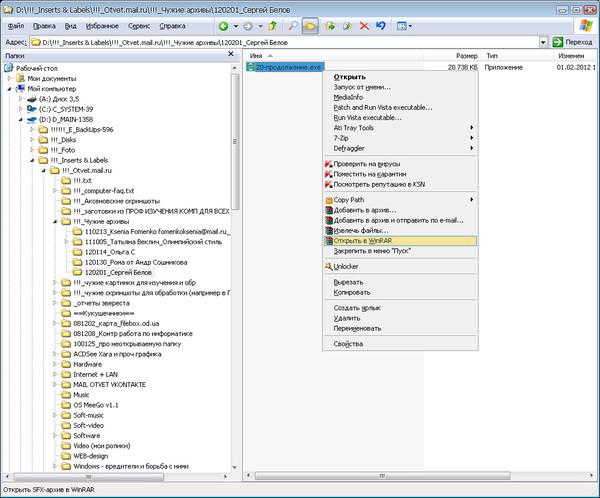This screenshot has width=600, height=498.
Task: Toggle the Folders pane toolbar button
Action: coord(310,26)
